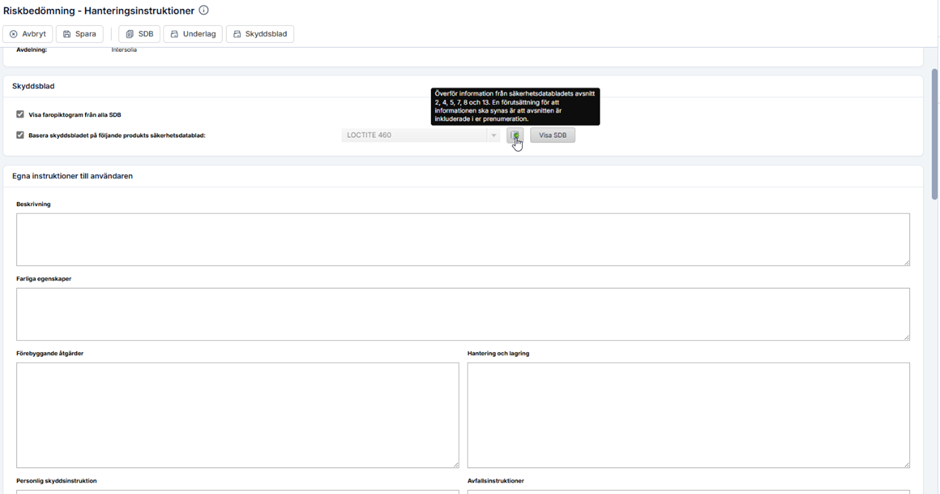Open the SDB toolbar button
This screenshot has width=940, height=494.
pyautogui.click(x=139, y=34)
